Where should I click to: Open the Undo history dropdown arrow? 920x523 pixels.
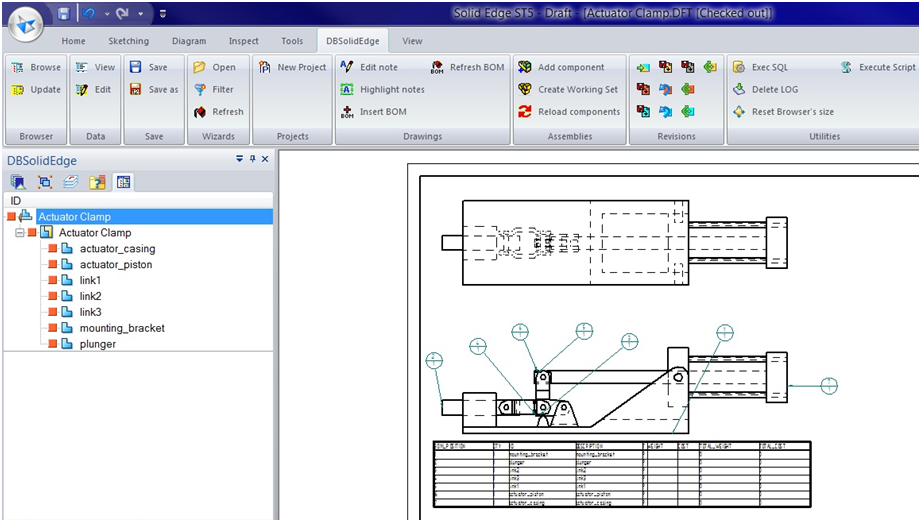click(107, 14)
